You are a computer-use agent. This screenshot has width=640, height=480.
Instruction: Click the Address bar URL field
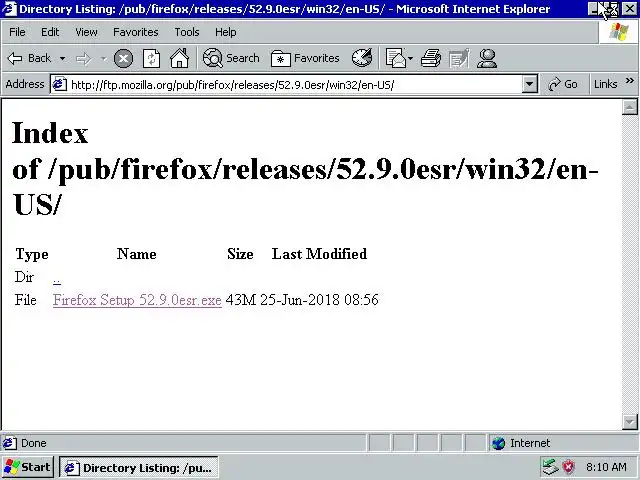[x=294, y=85]
